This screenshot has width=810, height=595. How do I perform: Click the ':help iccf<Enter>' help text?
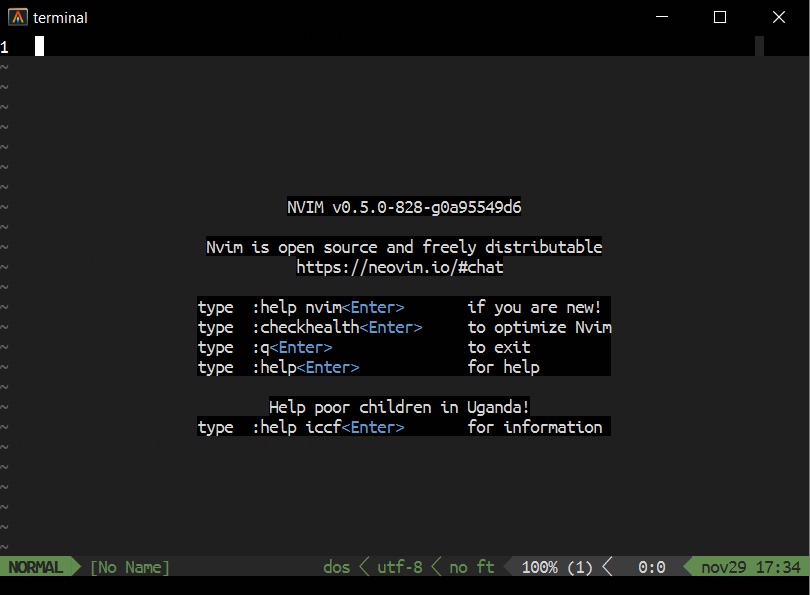coord(335,427)
